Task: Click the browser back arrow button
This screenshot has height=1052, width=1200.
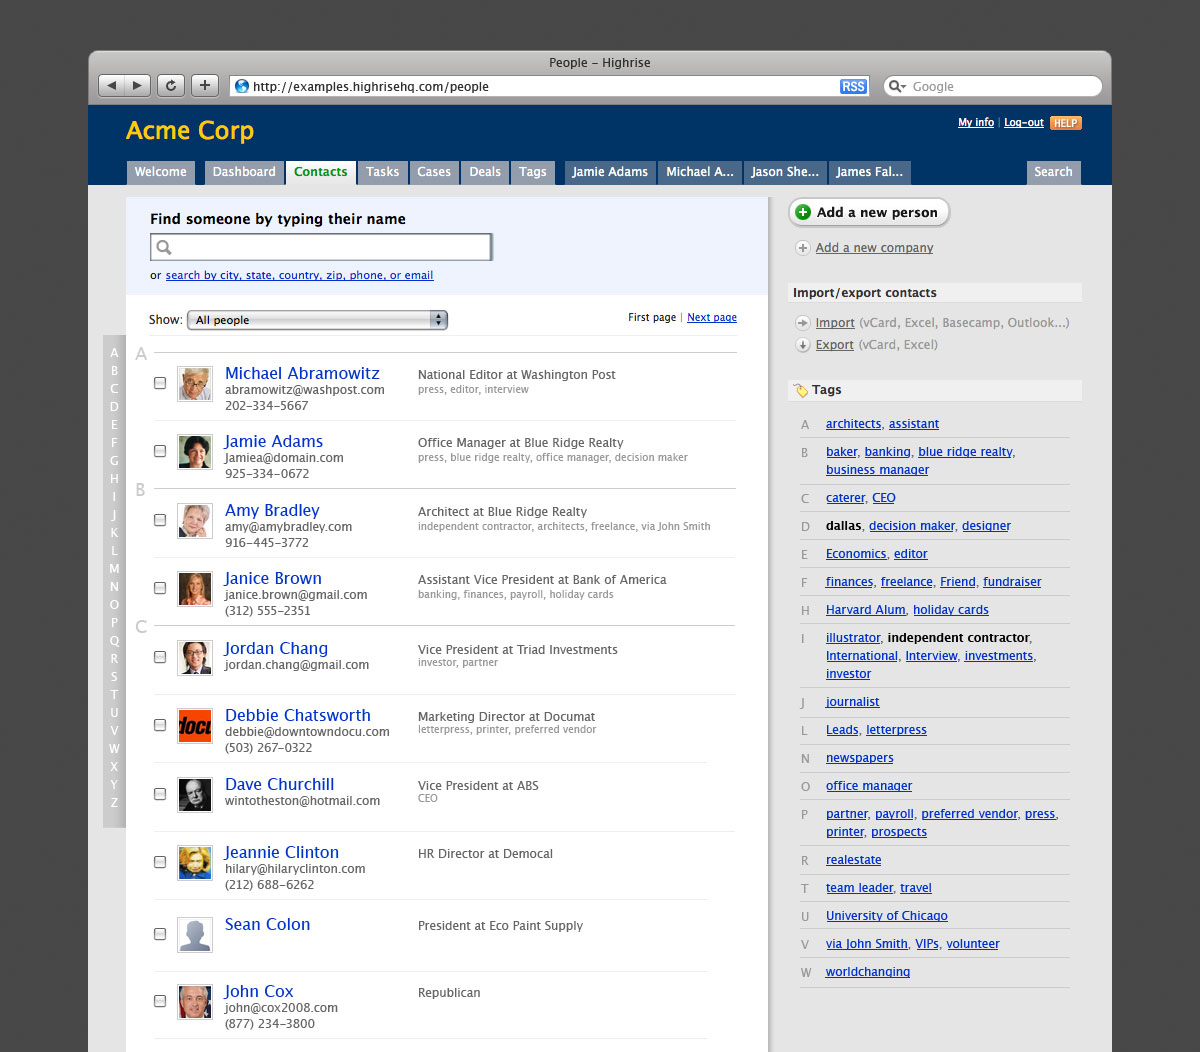Action: (x=111, y=86)
